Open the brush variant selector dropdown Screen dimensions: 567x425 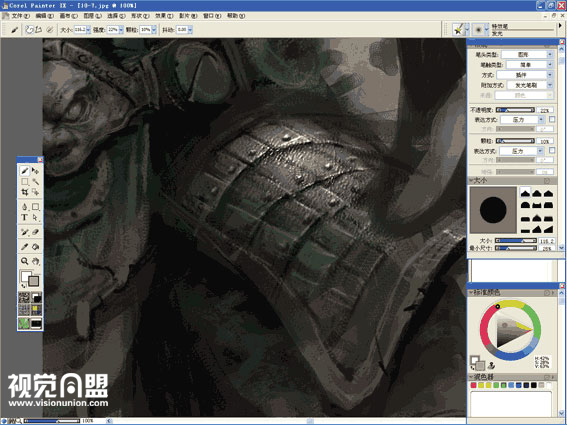[x=486, y=30]
